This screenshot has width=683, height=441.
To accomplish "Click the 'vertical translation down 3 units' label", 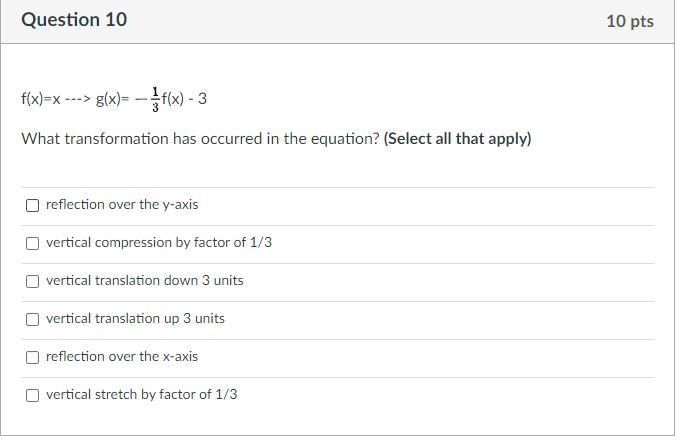I will (x=145, y=281).
